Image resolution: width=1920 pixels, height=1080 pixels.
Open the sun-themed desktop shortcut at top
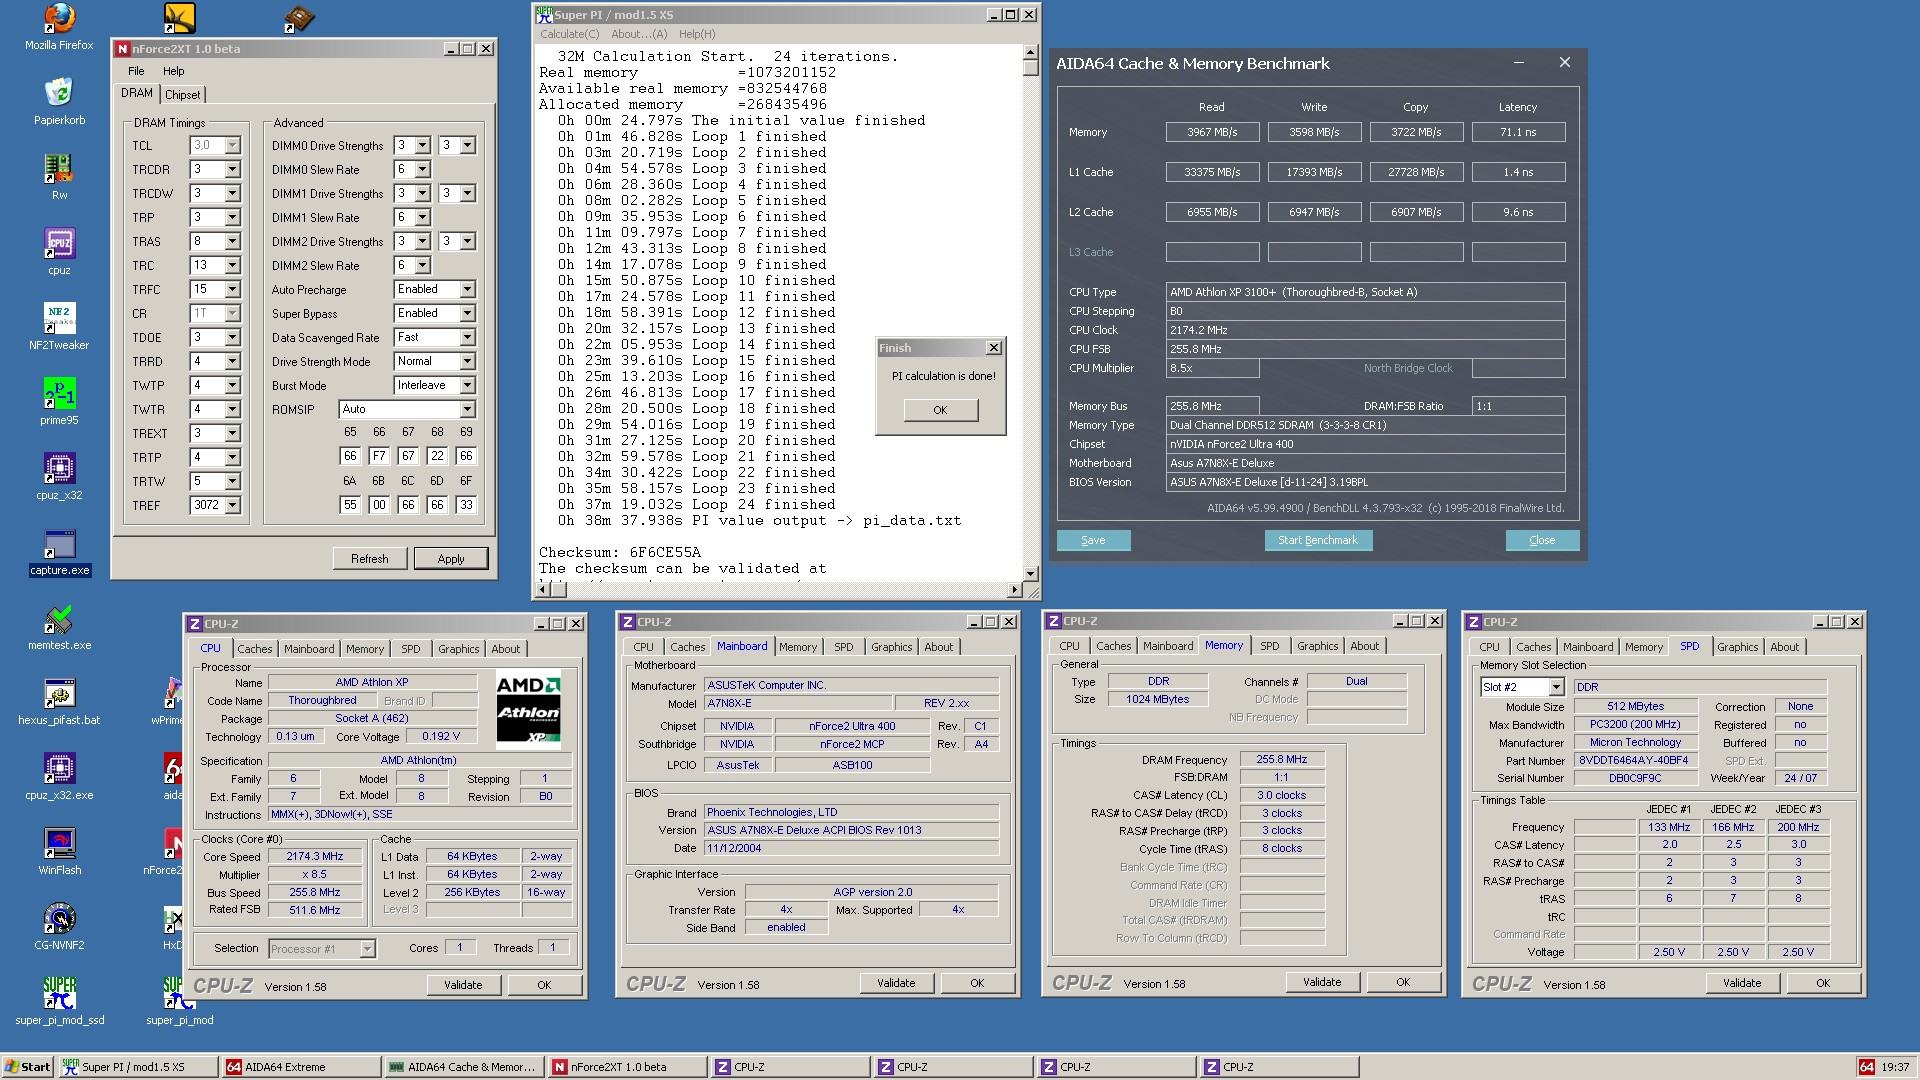coord(179,17)
